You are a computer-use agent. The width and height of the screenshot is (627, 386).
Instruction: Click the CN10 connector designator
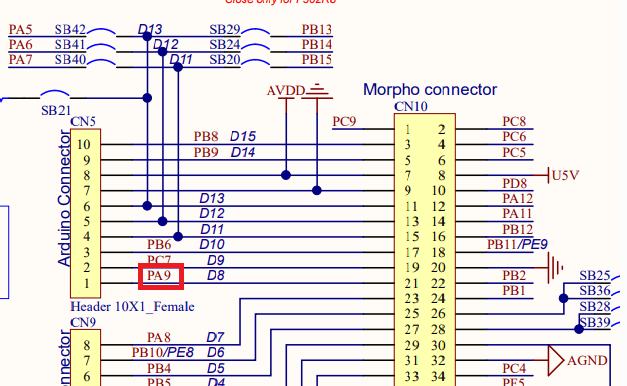pyautogui.click(x=411, y=106)
